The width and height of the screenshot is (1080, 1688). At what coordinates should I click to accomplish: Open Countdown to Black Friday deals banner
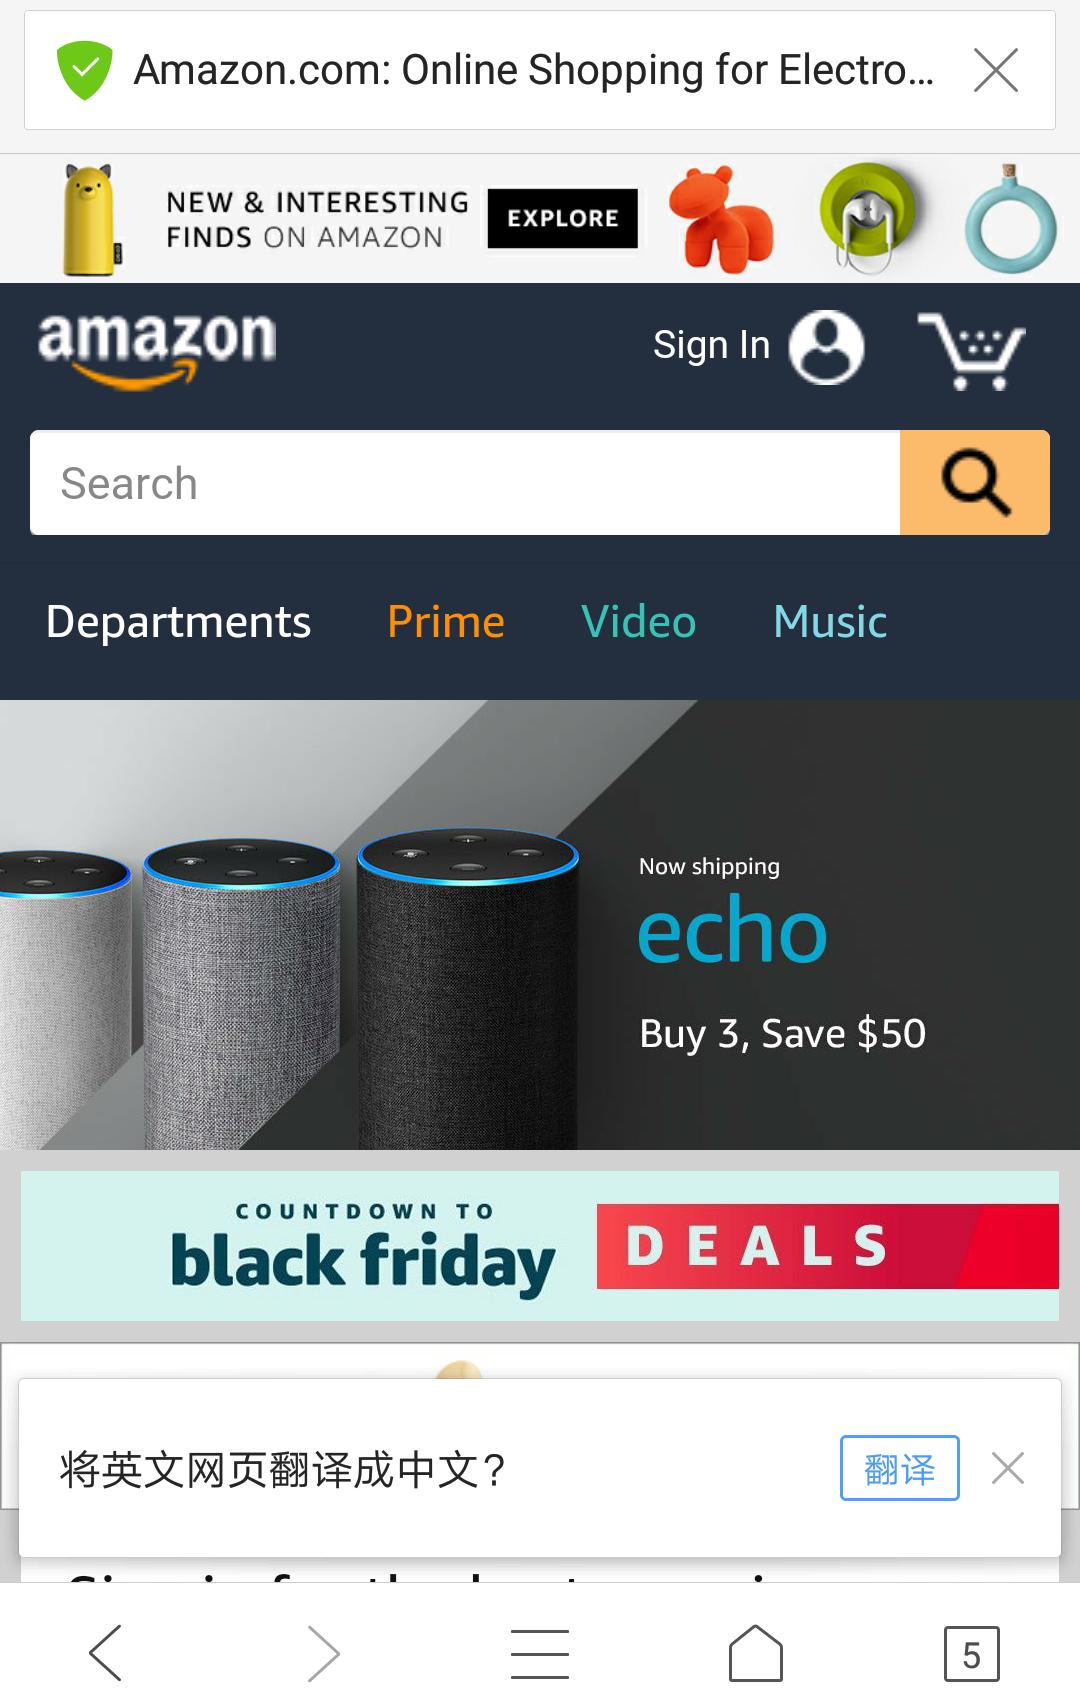pyautogui.click(x=540, y=1246)
